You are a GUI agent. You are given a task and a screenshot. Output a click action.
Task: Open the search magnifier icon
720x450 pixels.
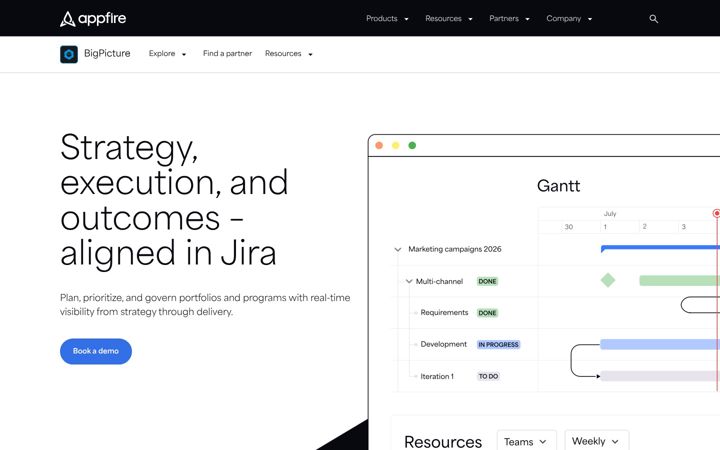(x=653, y=19)
